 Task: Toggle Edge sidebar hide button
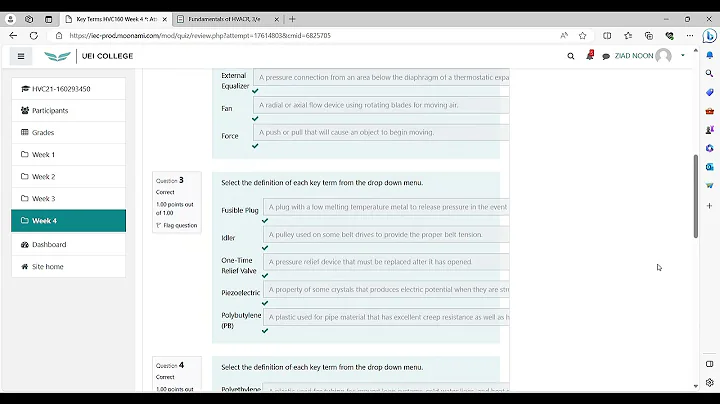click(x=709, y=364)
